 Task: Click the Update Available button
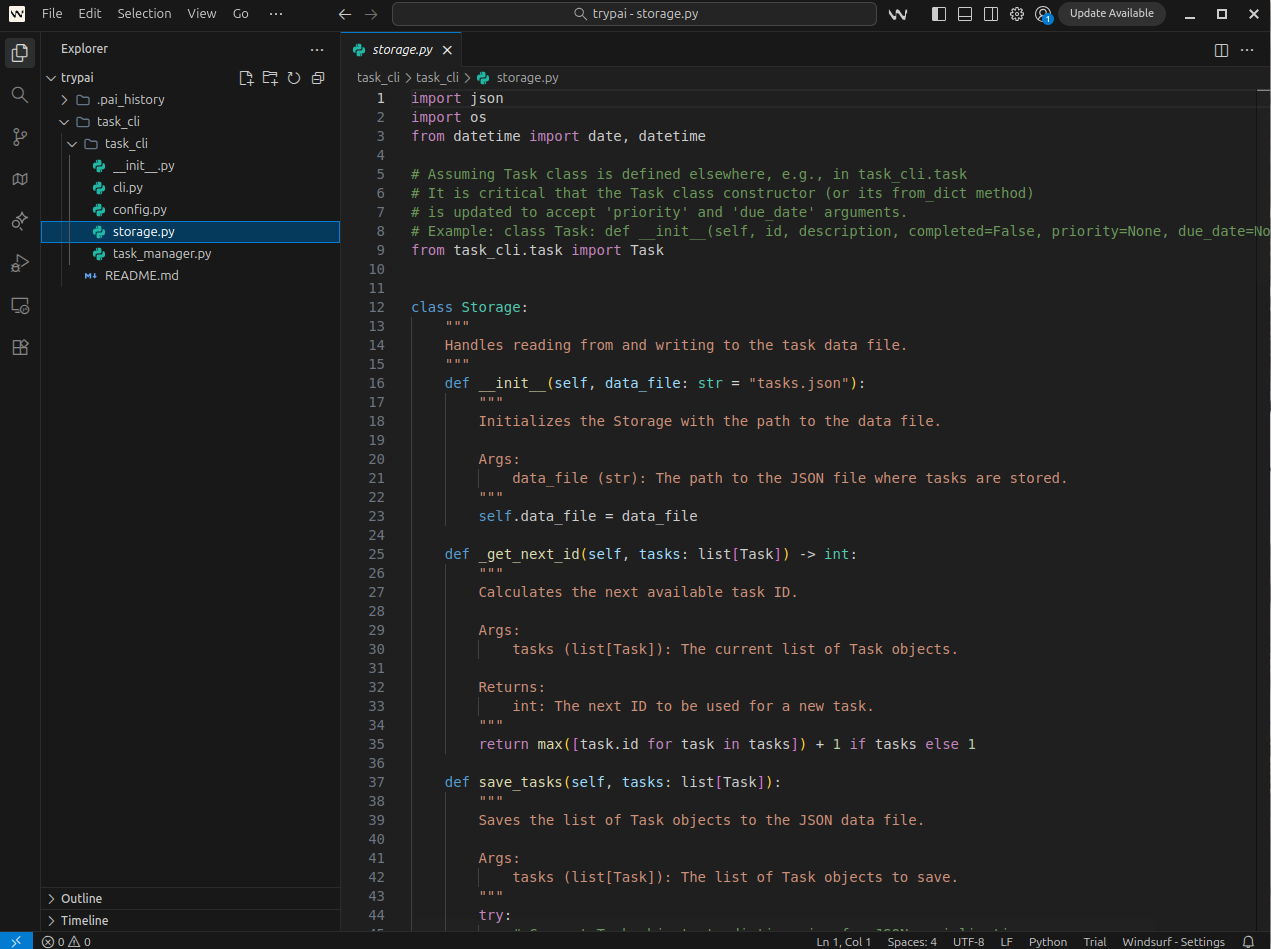tap(1111, 14)
